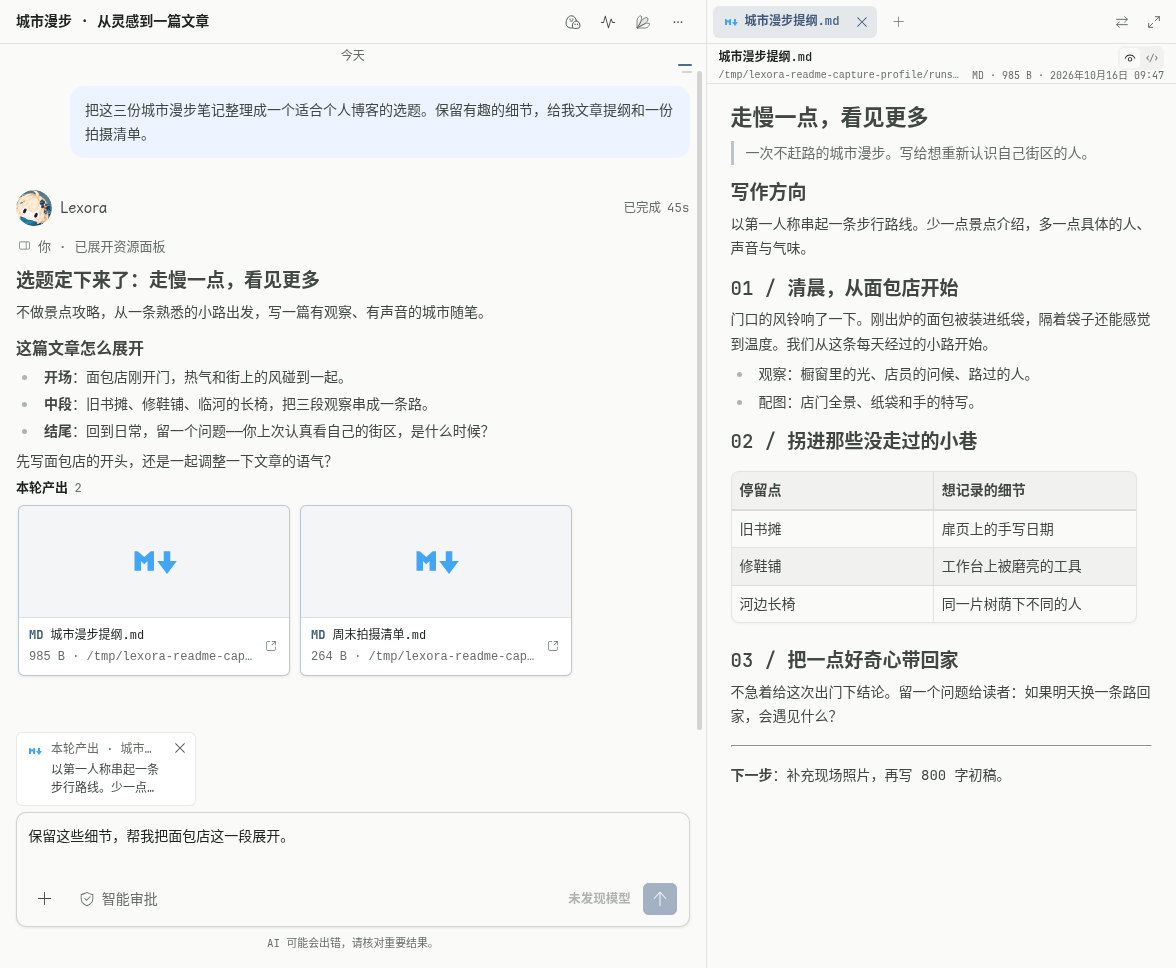Click the 修鞋铺 table cell
The image size is (1176, 968).
(832, 567)
